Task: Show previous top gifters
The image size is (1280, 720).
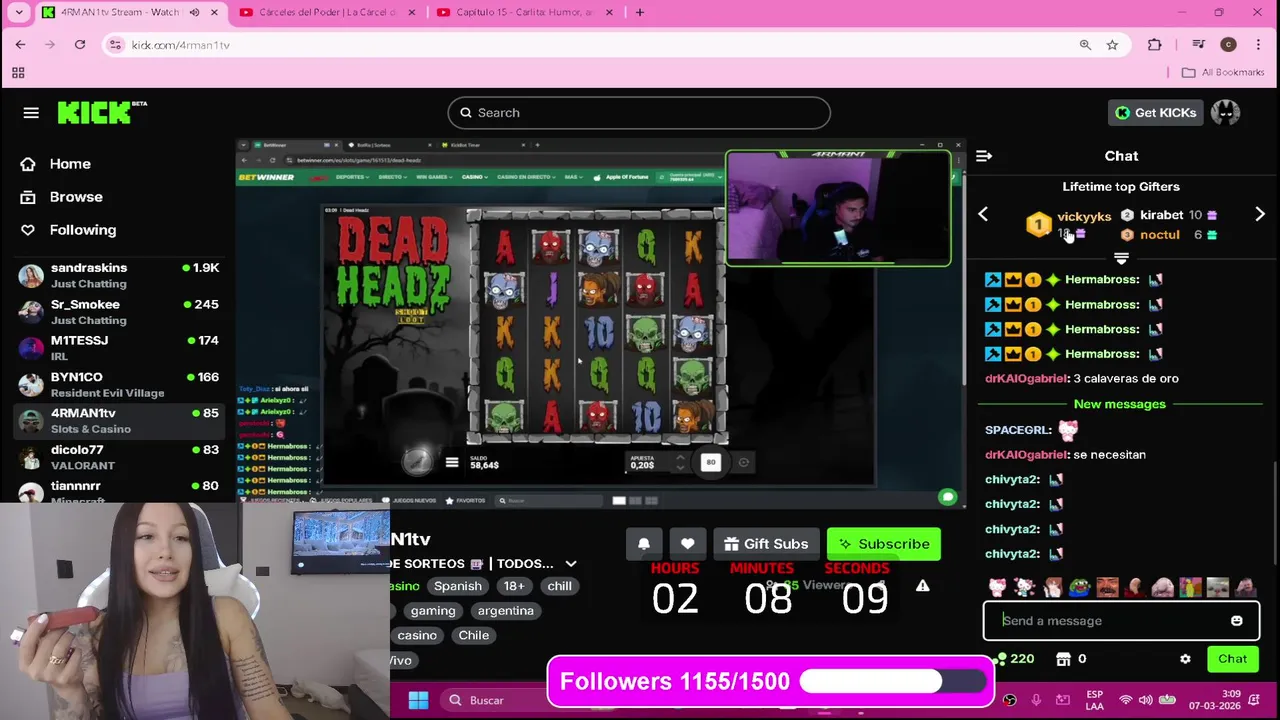Action: [x=983, y=214]
